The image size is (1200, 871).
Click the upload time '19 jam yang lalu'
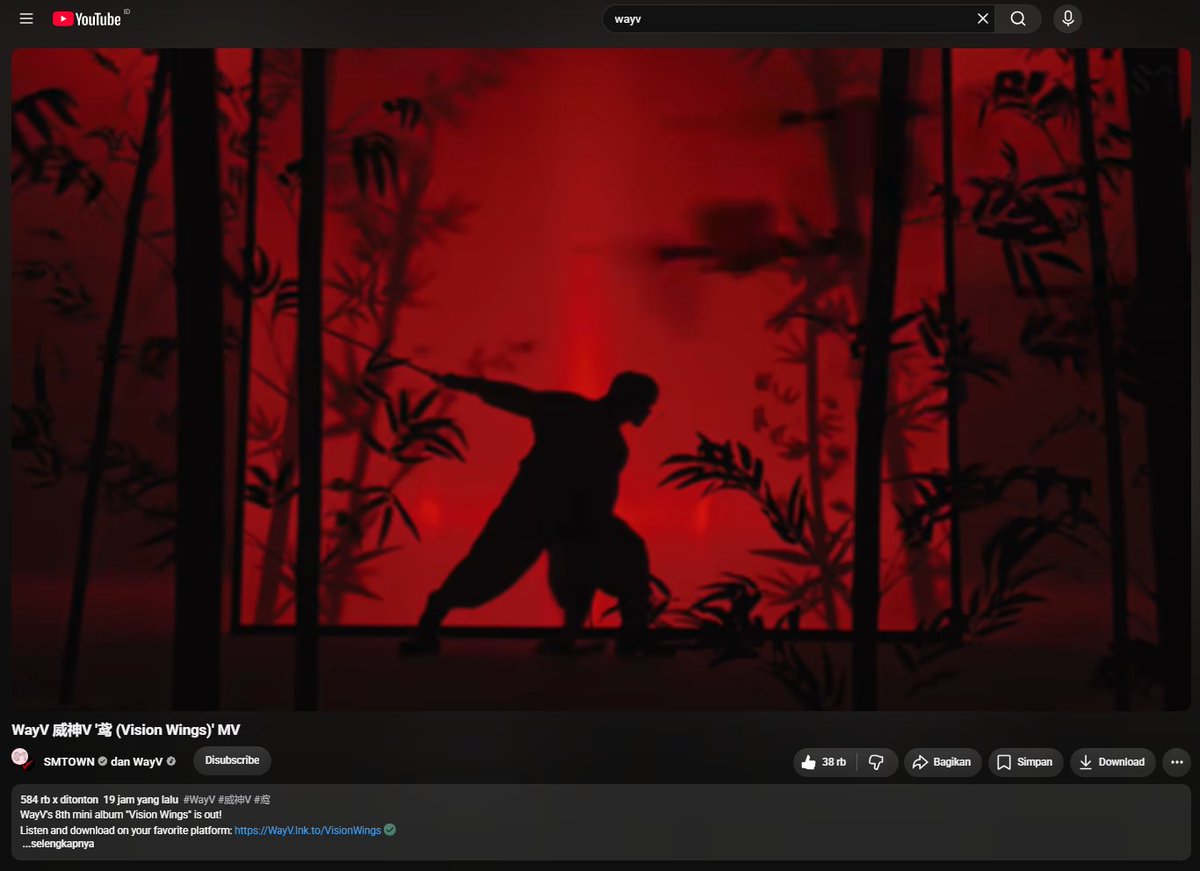point(140,800)
